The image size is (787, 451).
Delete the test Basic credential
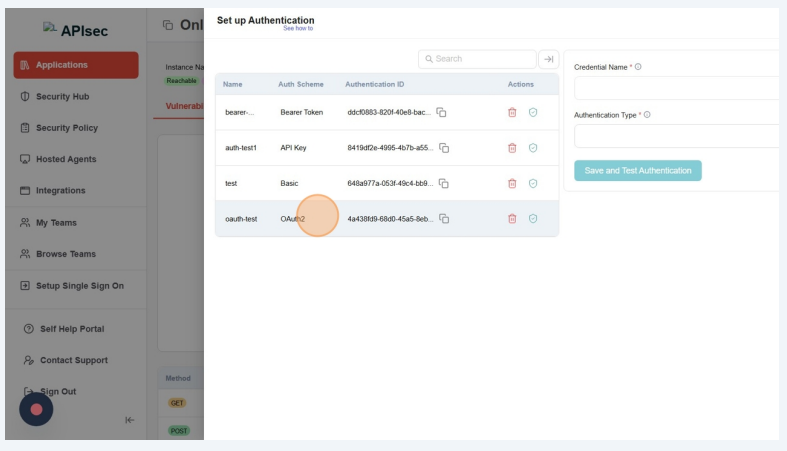(512, 184)
